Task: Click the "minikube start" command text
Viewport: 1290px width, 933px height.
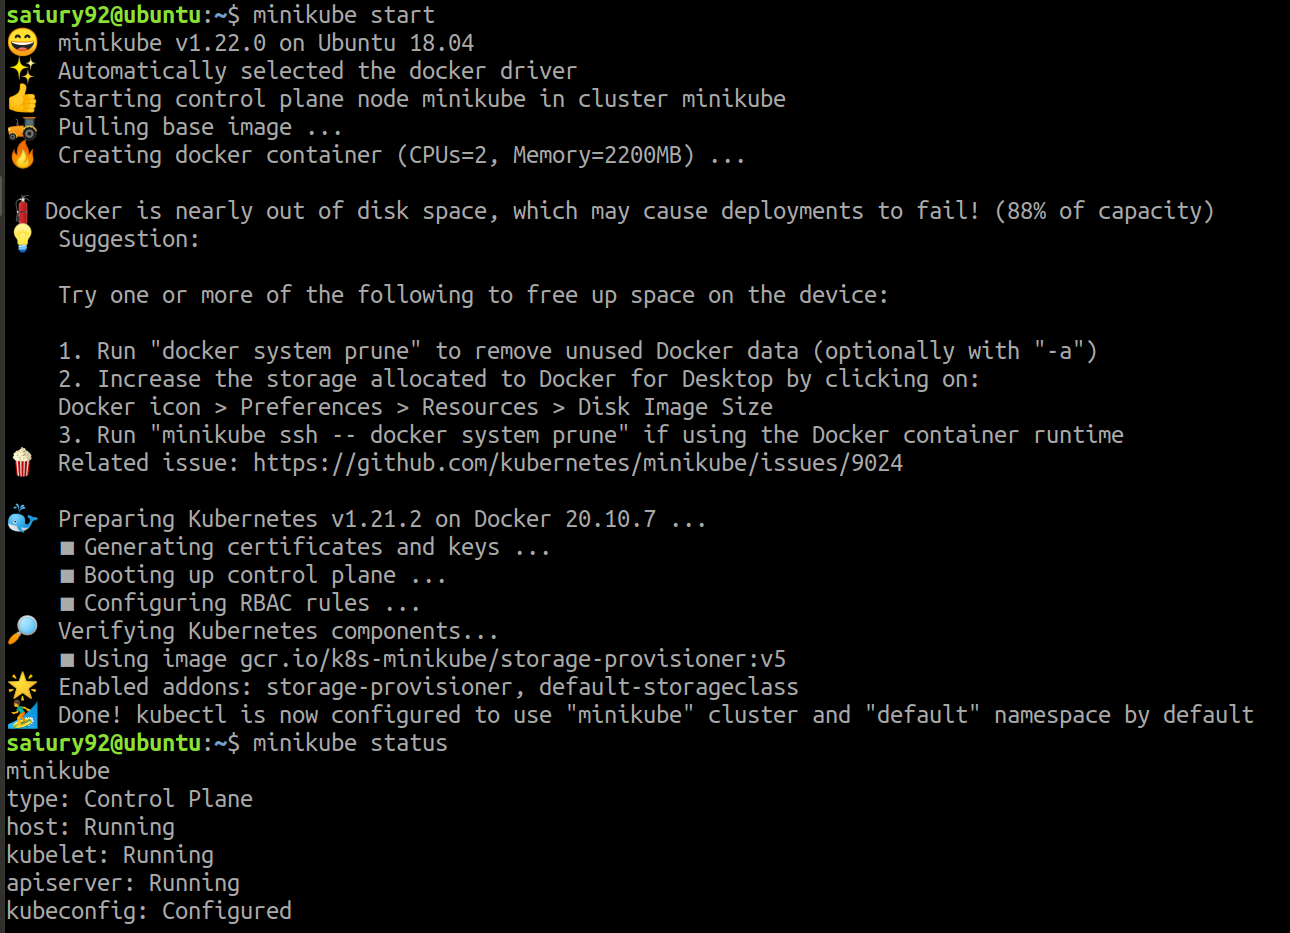Action: pos(344,15)
